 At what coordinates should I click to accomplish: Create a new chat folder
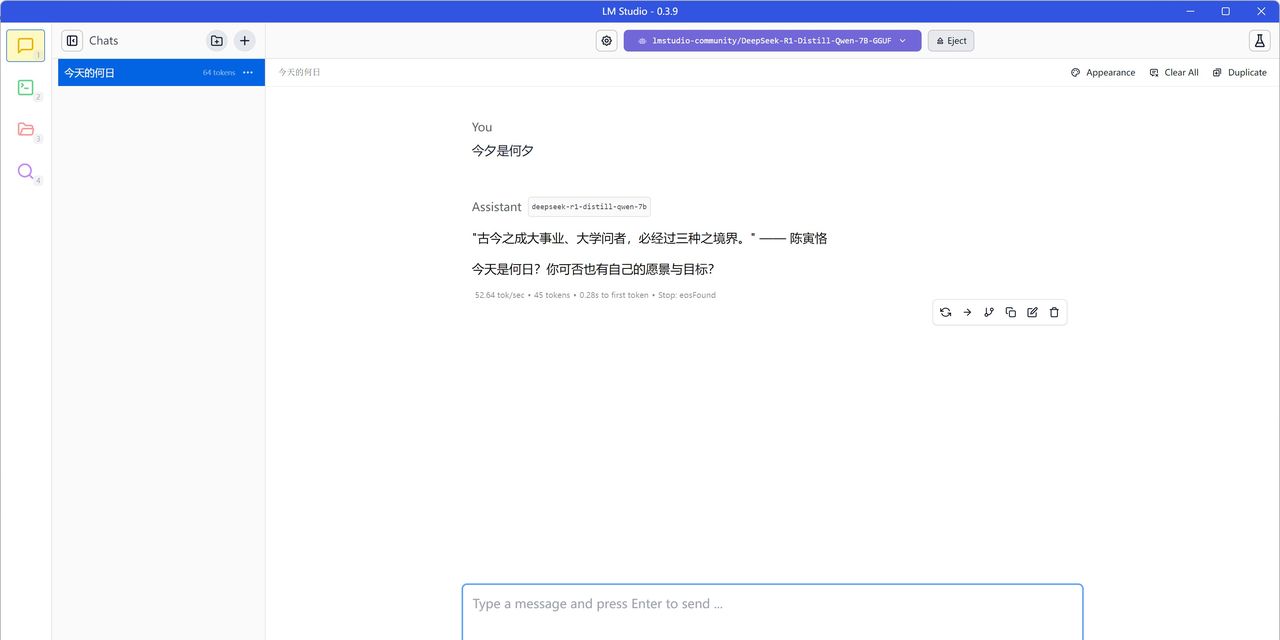point(217,40)
